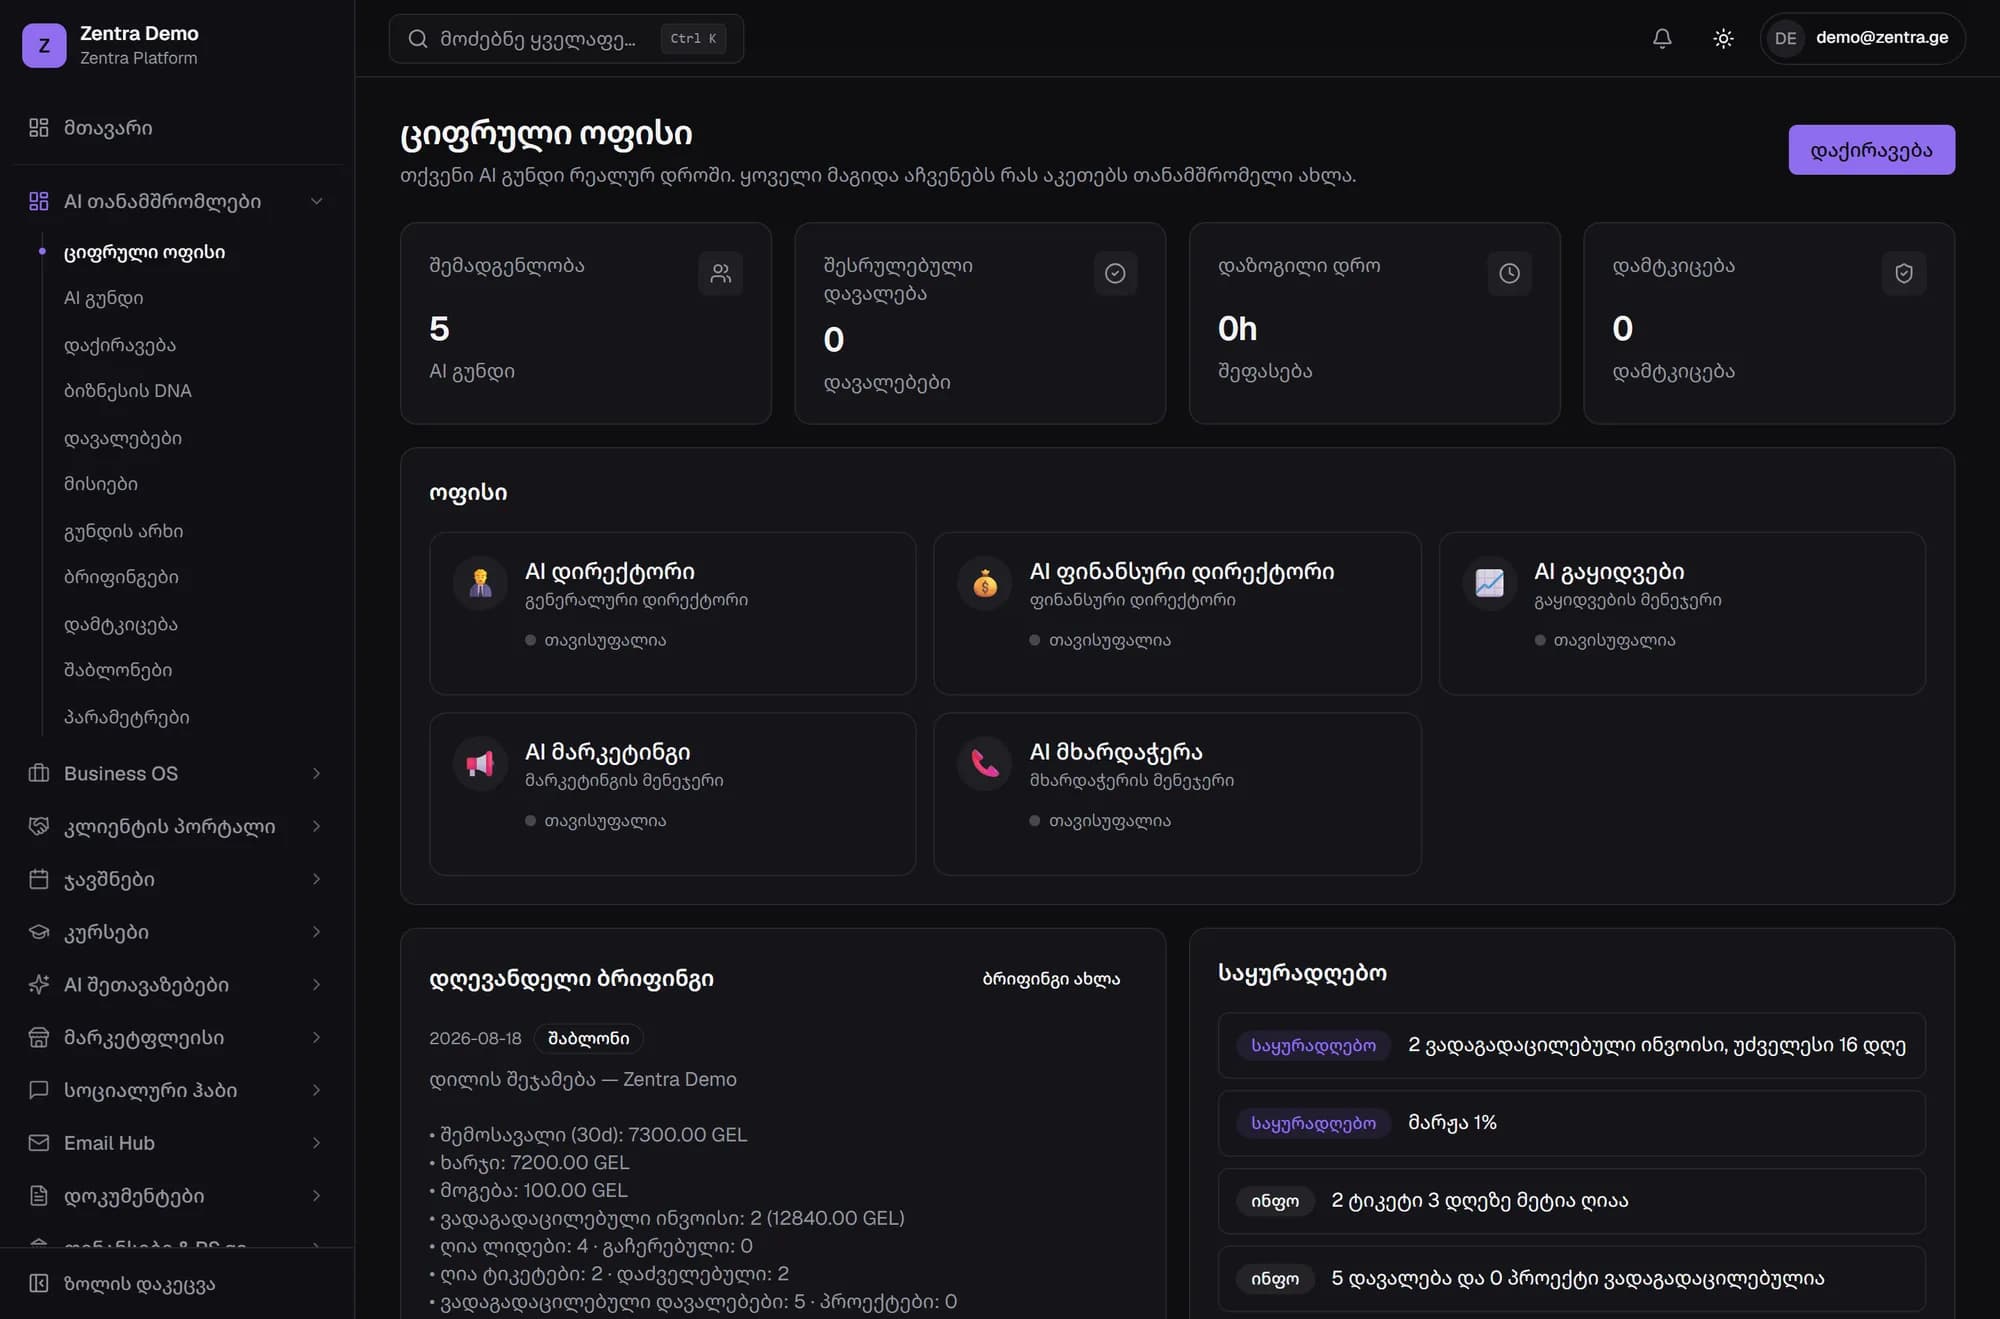Open შაბლონები sidebar item
Image resolution: width=2000 pixels, height=1319 pixels.
pyautogui.click(x=118, y=670)
